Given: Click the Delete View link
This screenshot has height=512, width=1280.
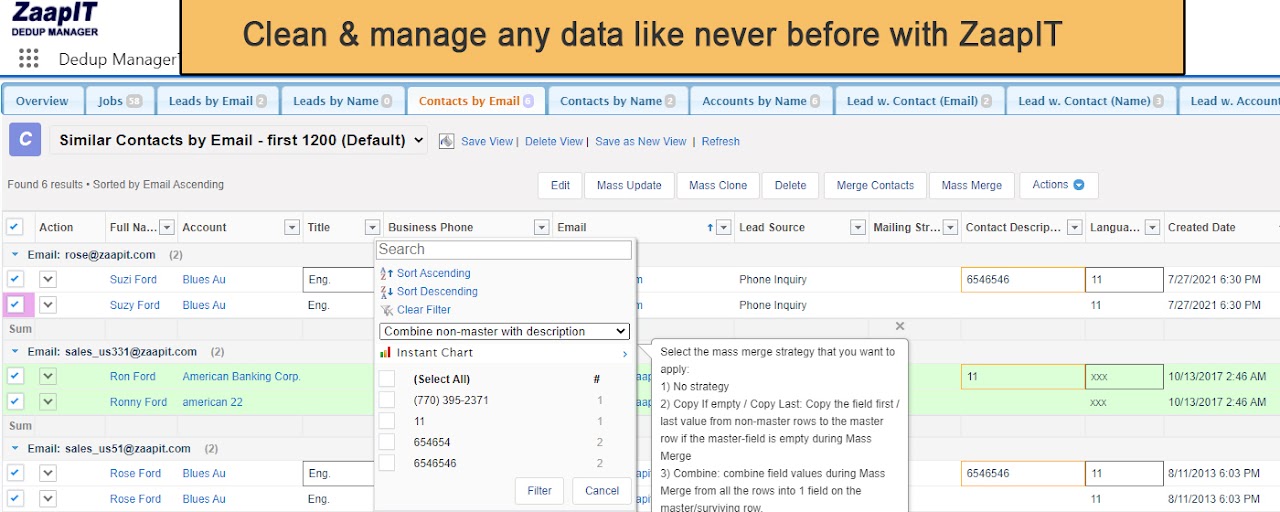Looking at the screenshot, I should coord(554,142).
